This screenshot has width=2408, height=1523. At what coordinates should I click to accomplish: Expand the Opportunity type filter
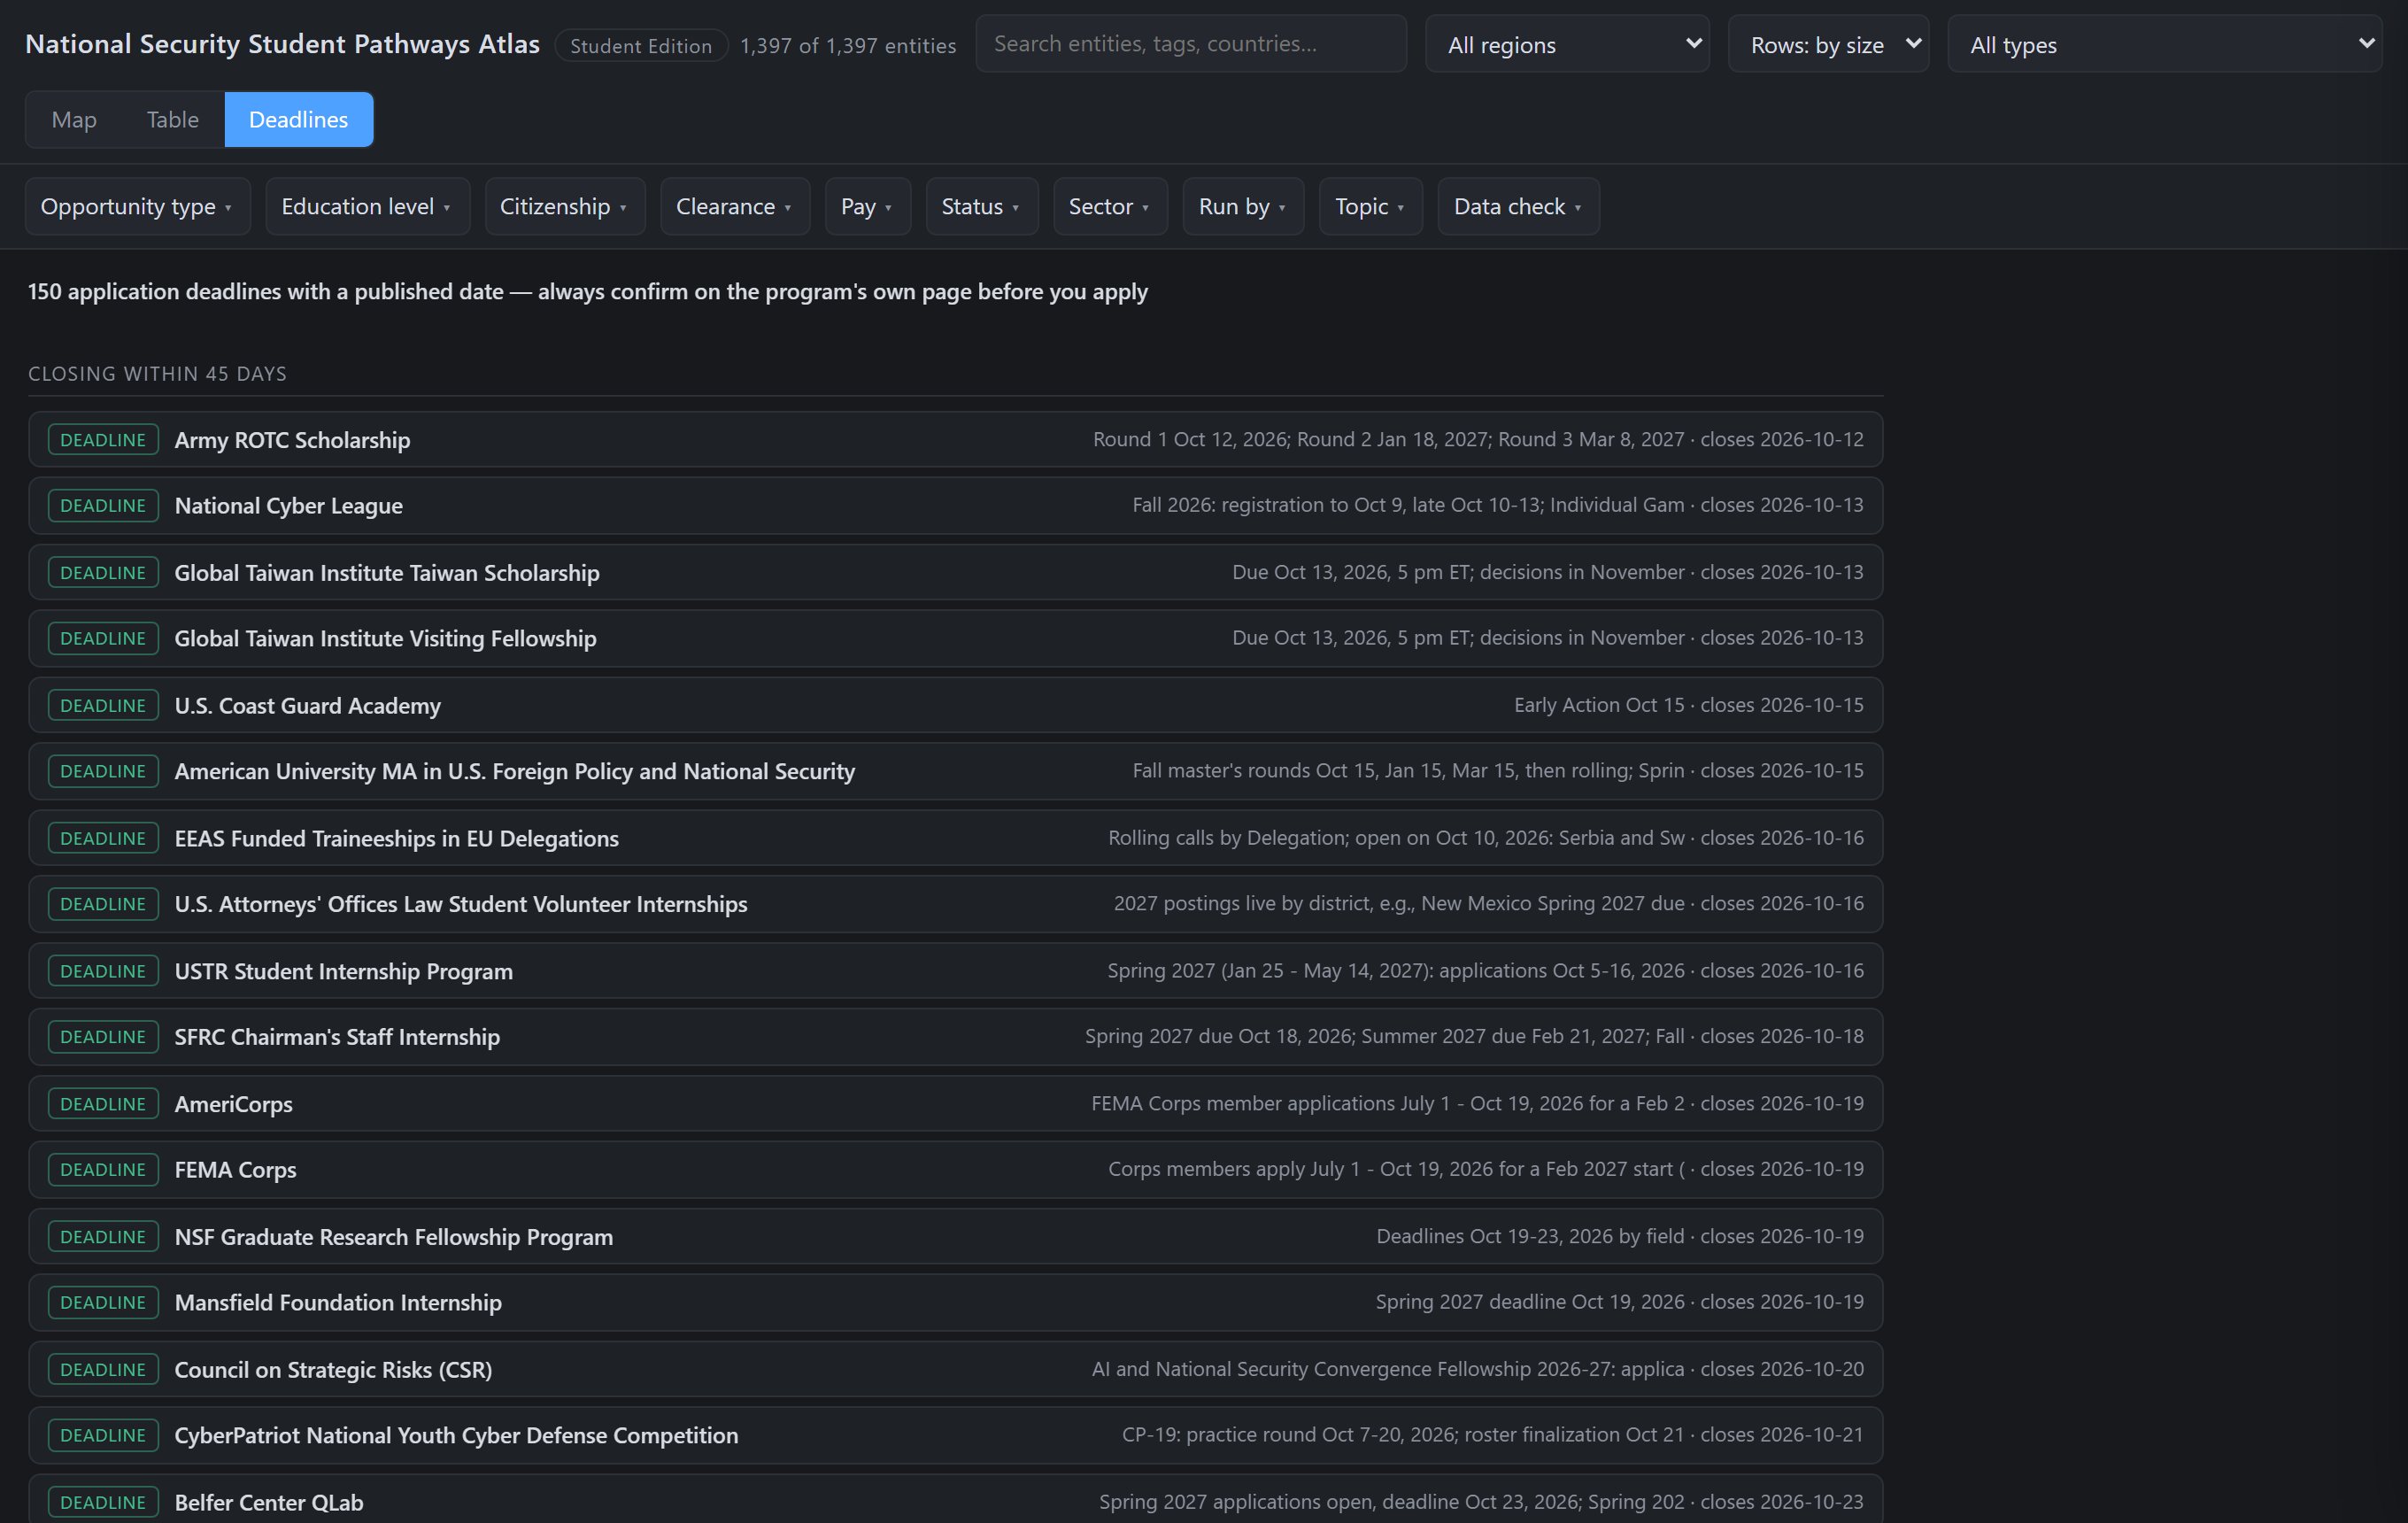pos(137,207)
